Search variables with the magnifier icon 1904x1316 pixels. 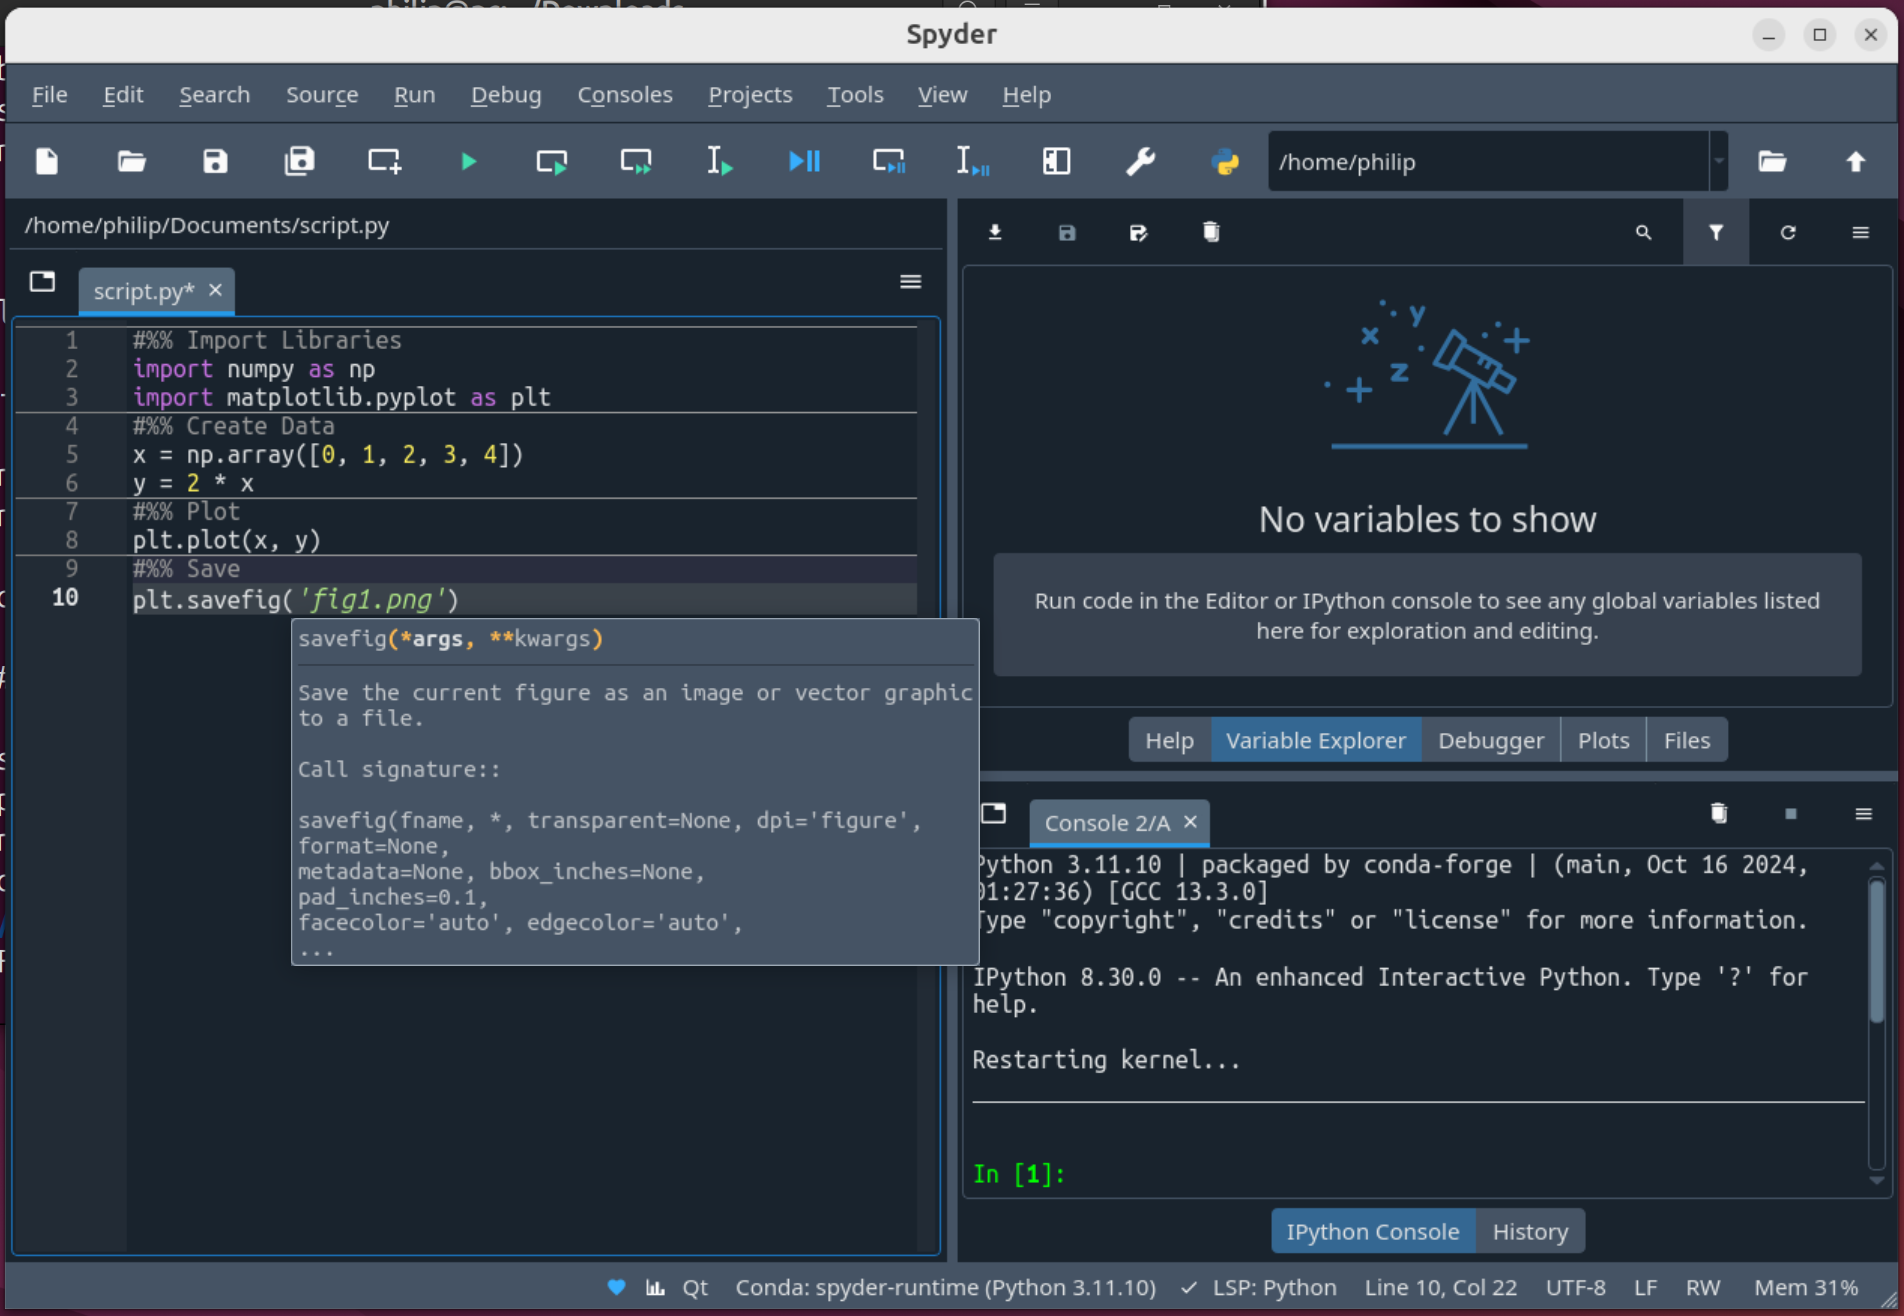pos(1643,232)
